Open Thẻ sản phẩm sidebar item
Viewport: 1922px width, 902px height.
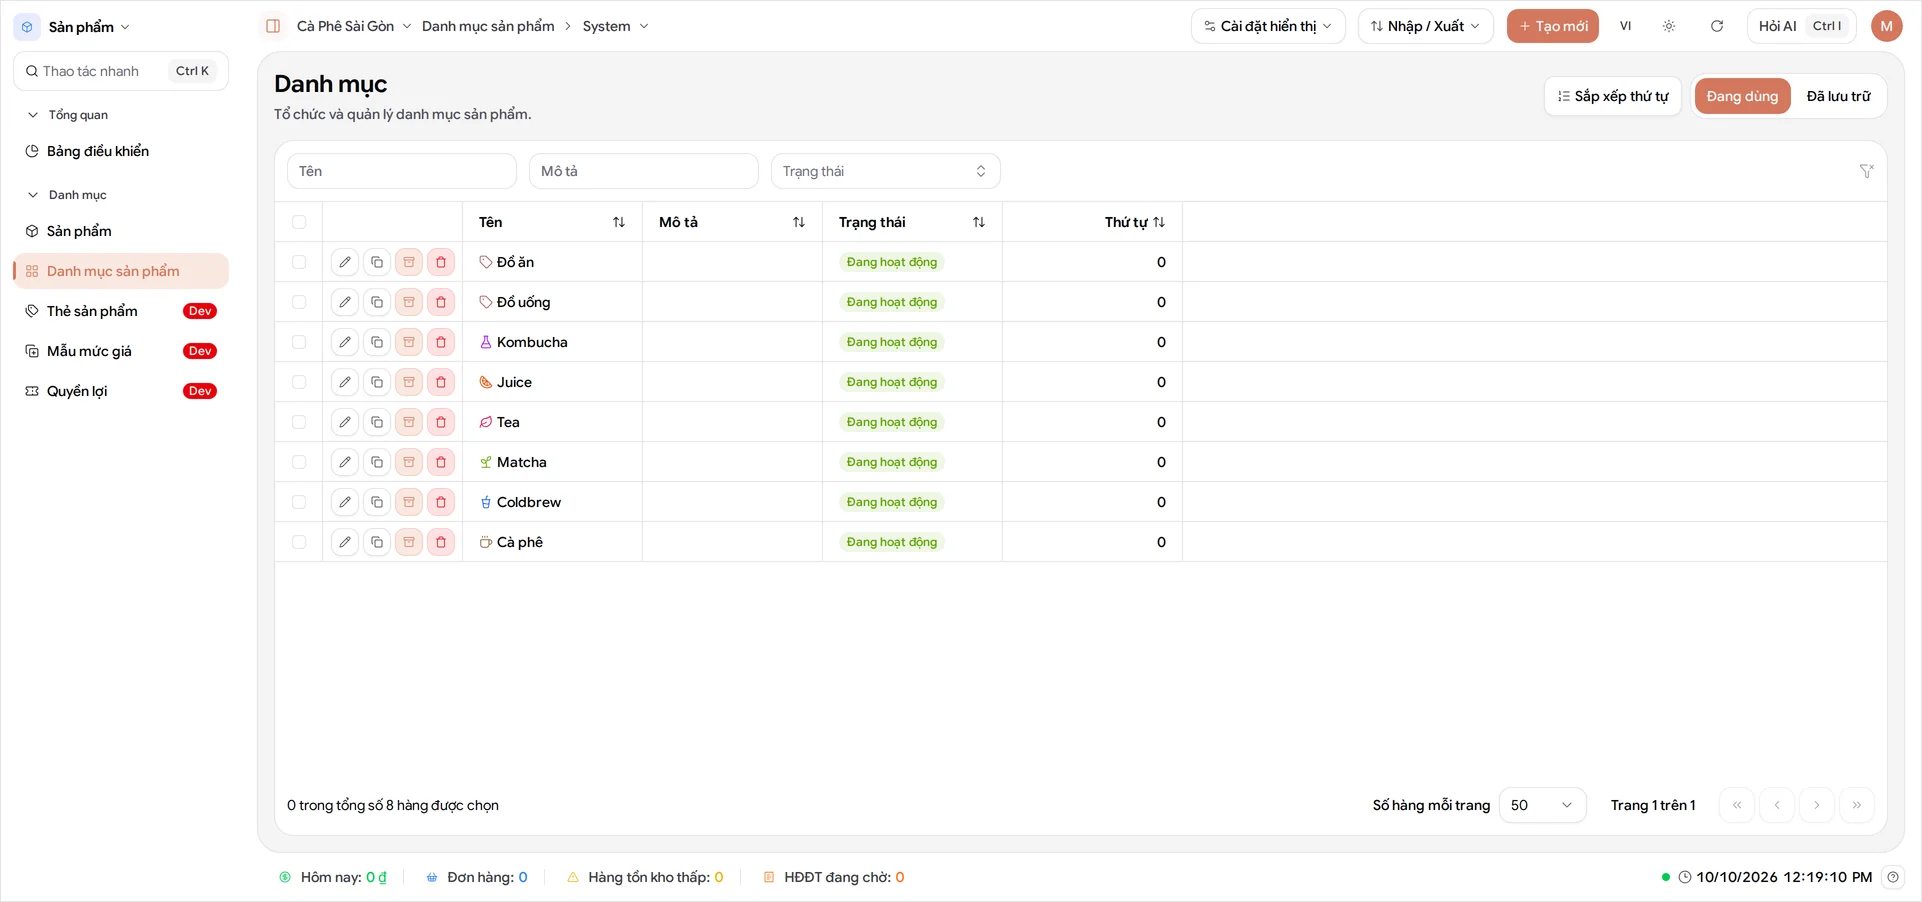[121, 311]
